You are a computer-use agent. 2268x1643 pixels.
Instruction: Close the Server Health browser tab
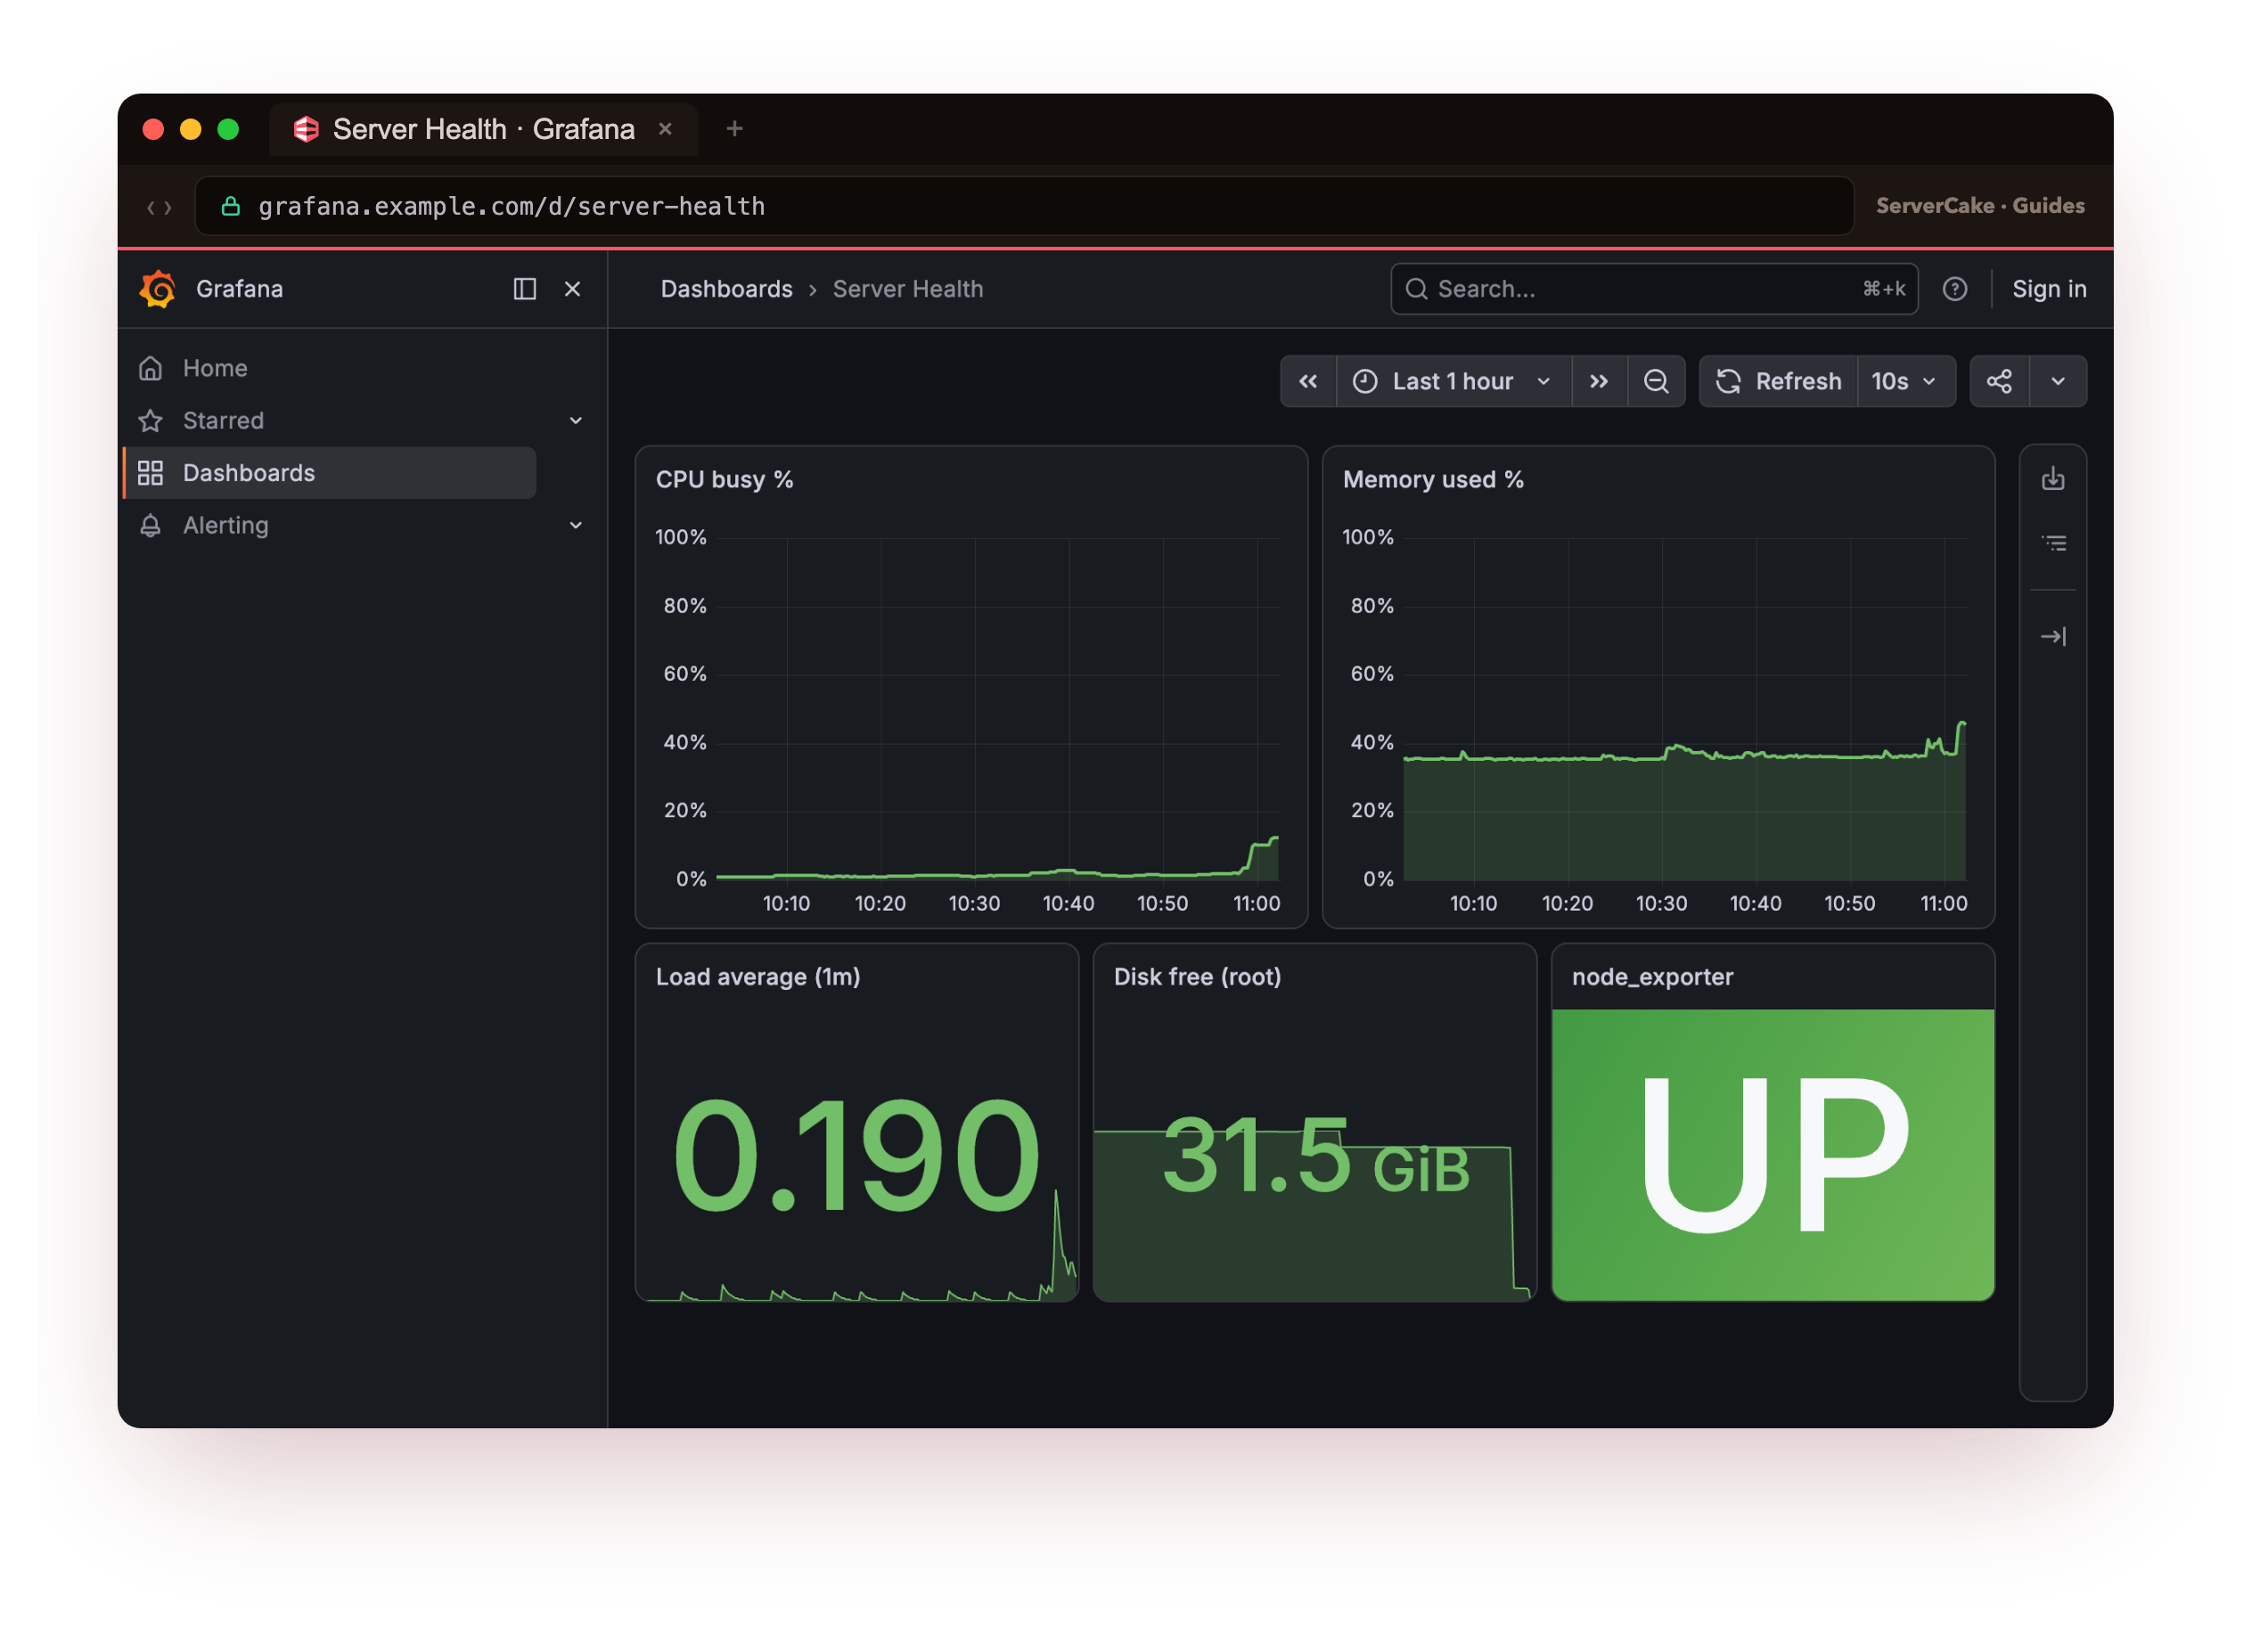click(667, 130)
